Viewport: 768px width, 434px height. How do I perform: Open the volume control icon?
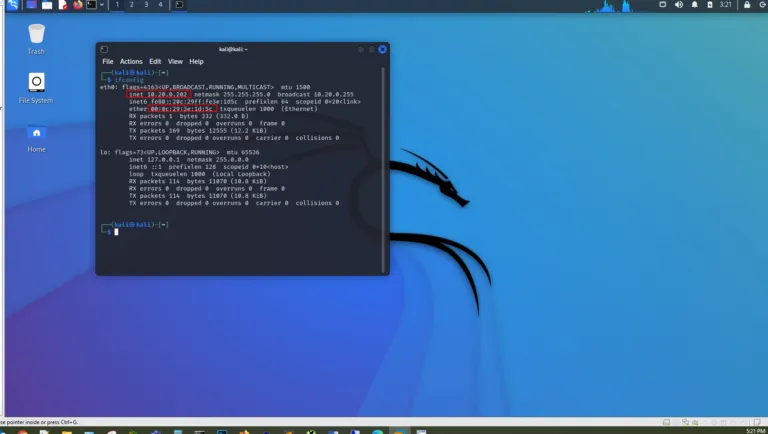678,5
